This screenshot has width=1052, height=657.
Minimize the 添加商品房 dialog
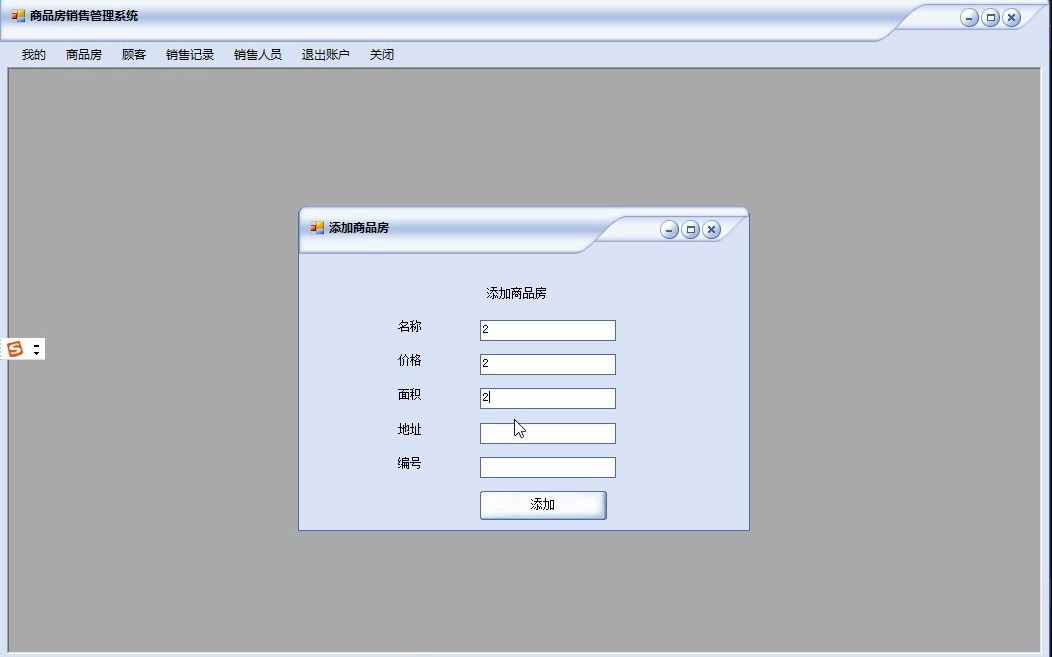point(669,229)
